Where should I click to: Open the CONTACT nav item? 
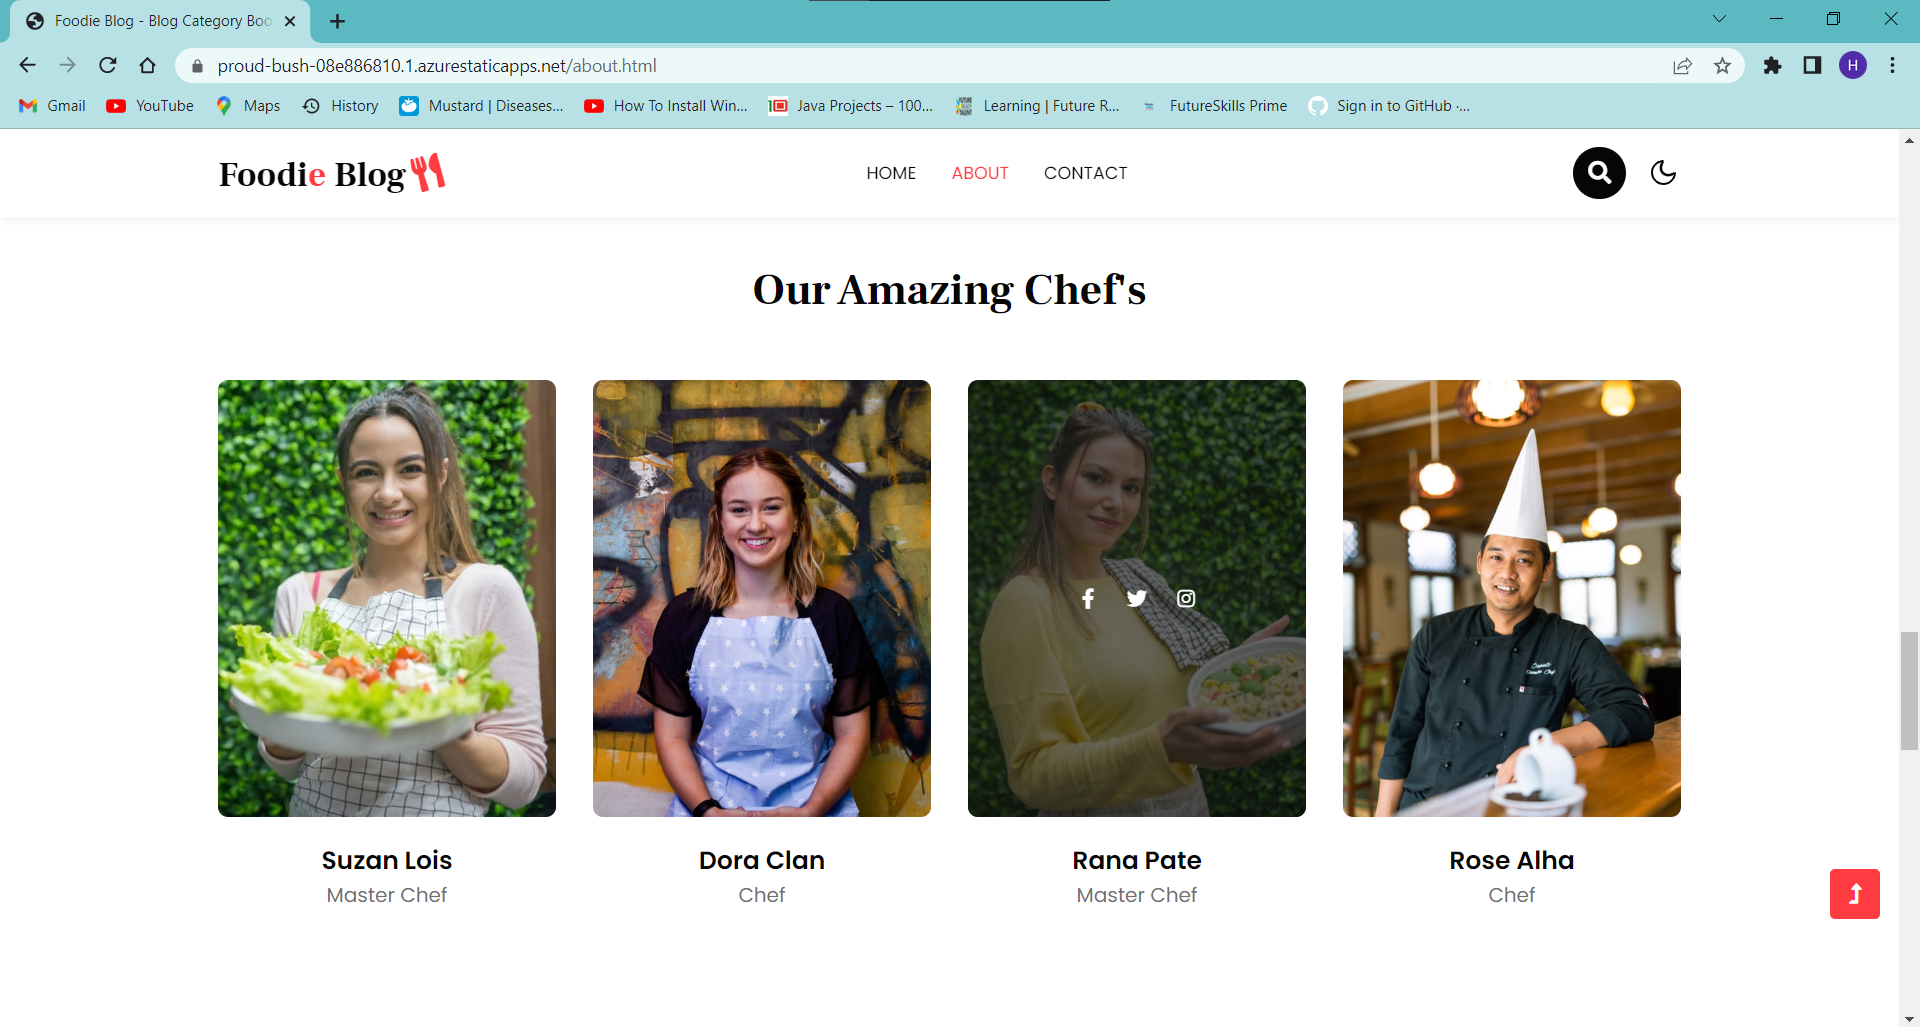click(x=1086, y=173)
